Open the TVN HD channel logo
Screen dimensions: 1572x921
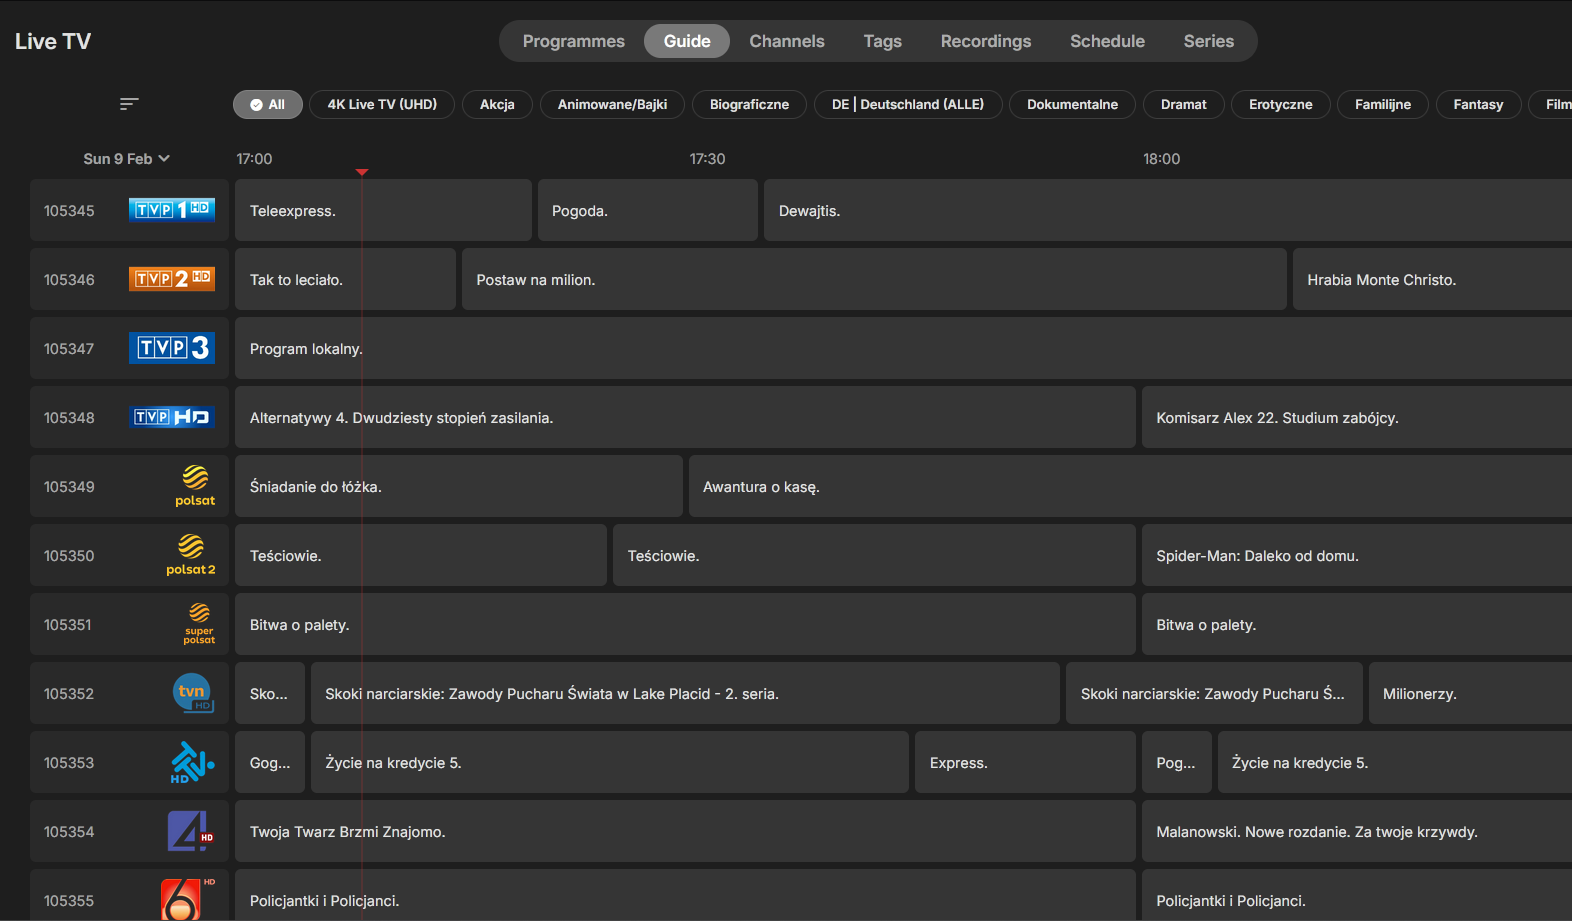[193, 693]
